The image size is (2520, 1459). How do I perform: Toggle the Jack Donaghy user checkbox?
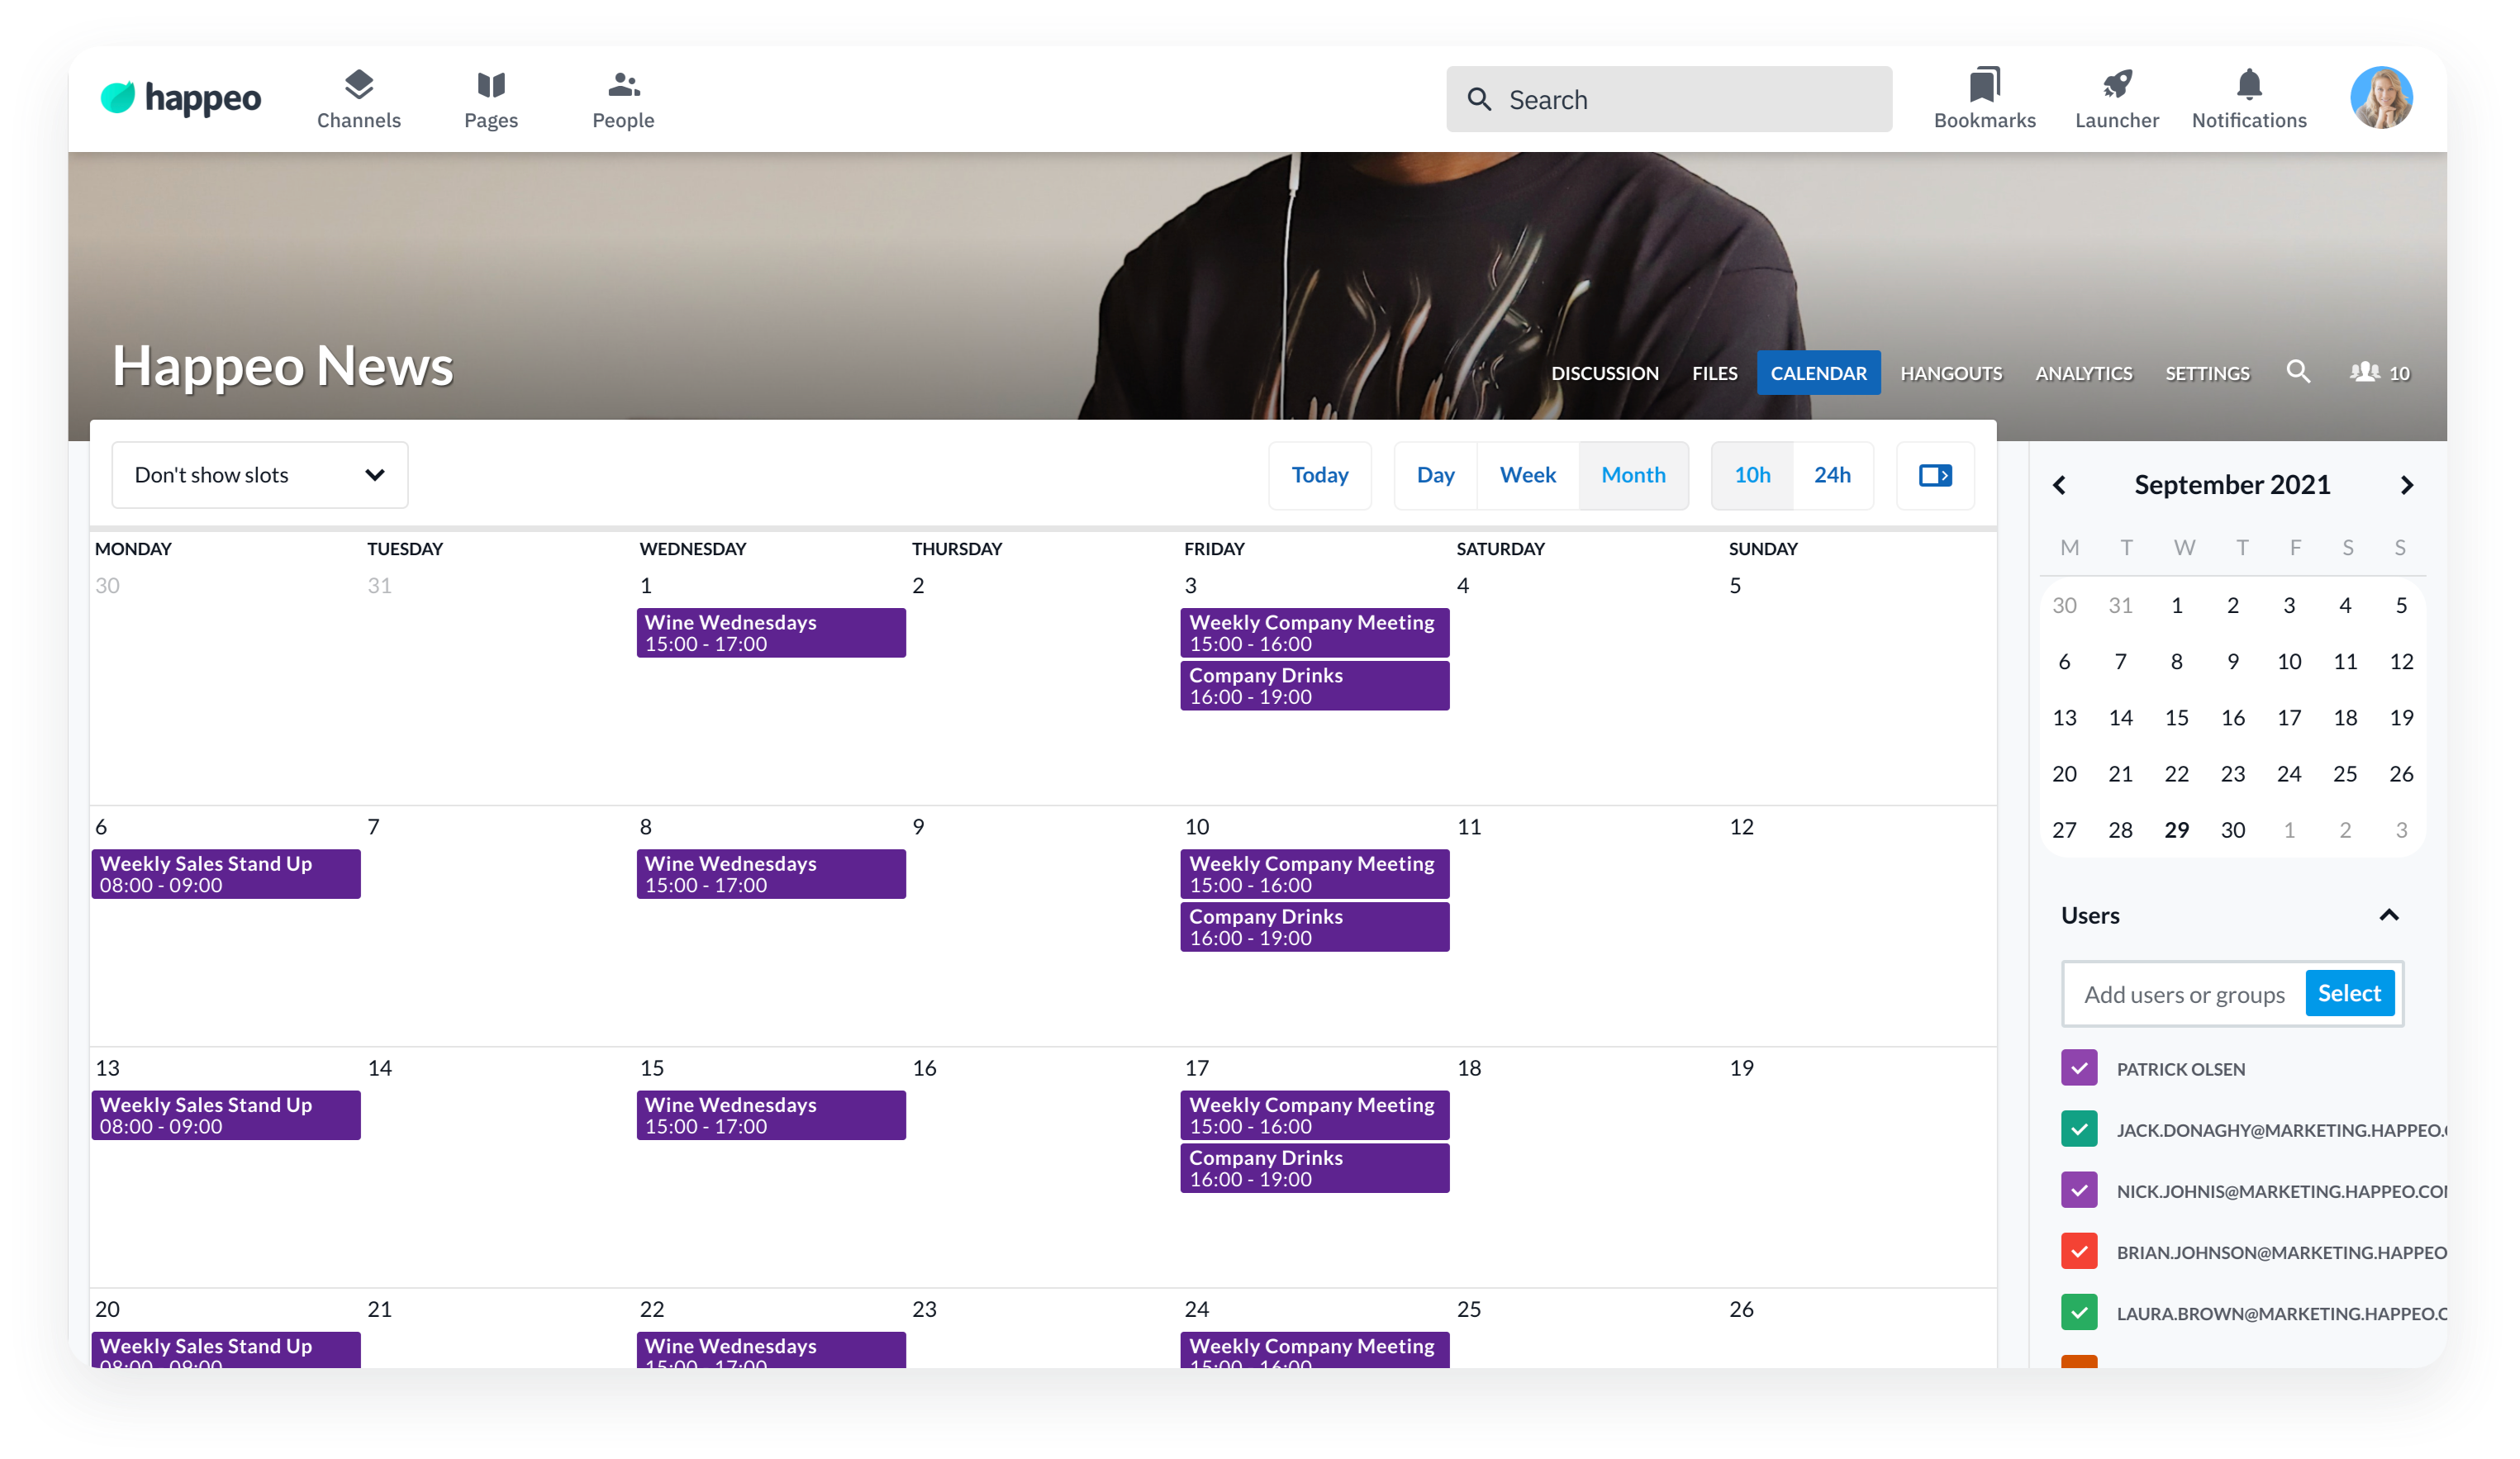[2079, 1129]
